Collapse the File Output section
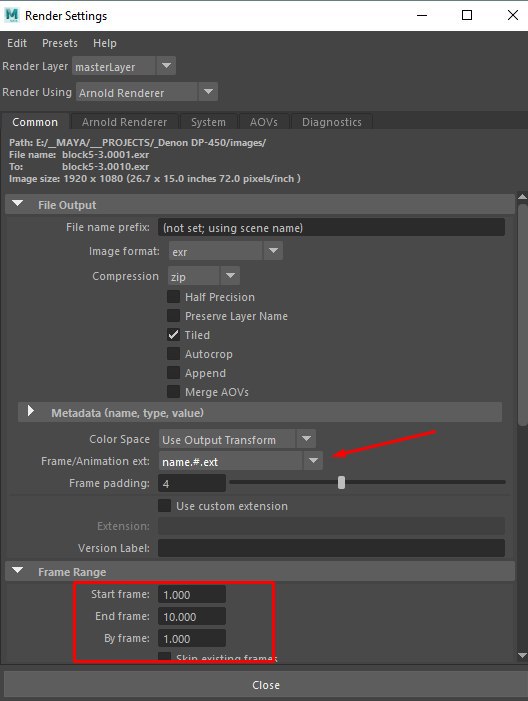Viewport: 528px width, 701px height. tap(17, 204)
